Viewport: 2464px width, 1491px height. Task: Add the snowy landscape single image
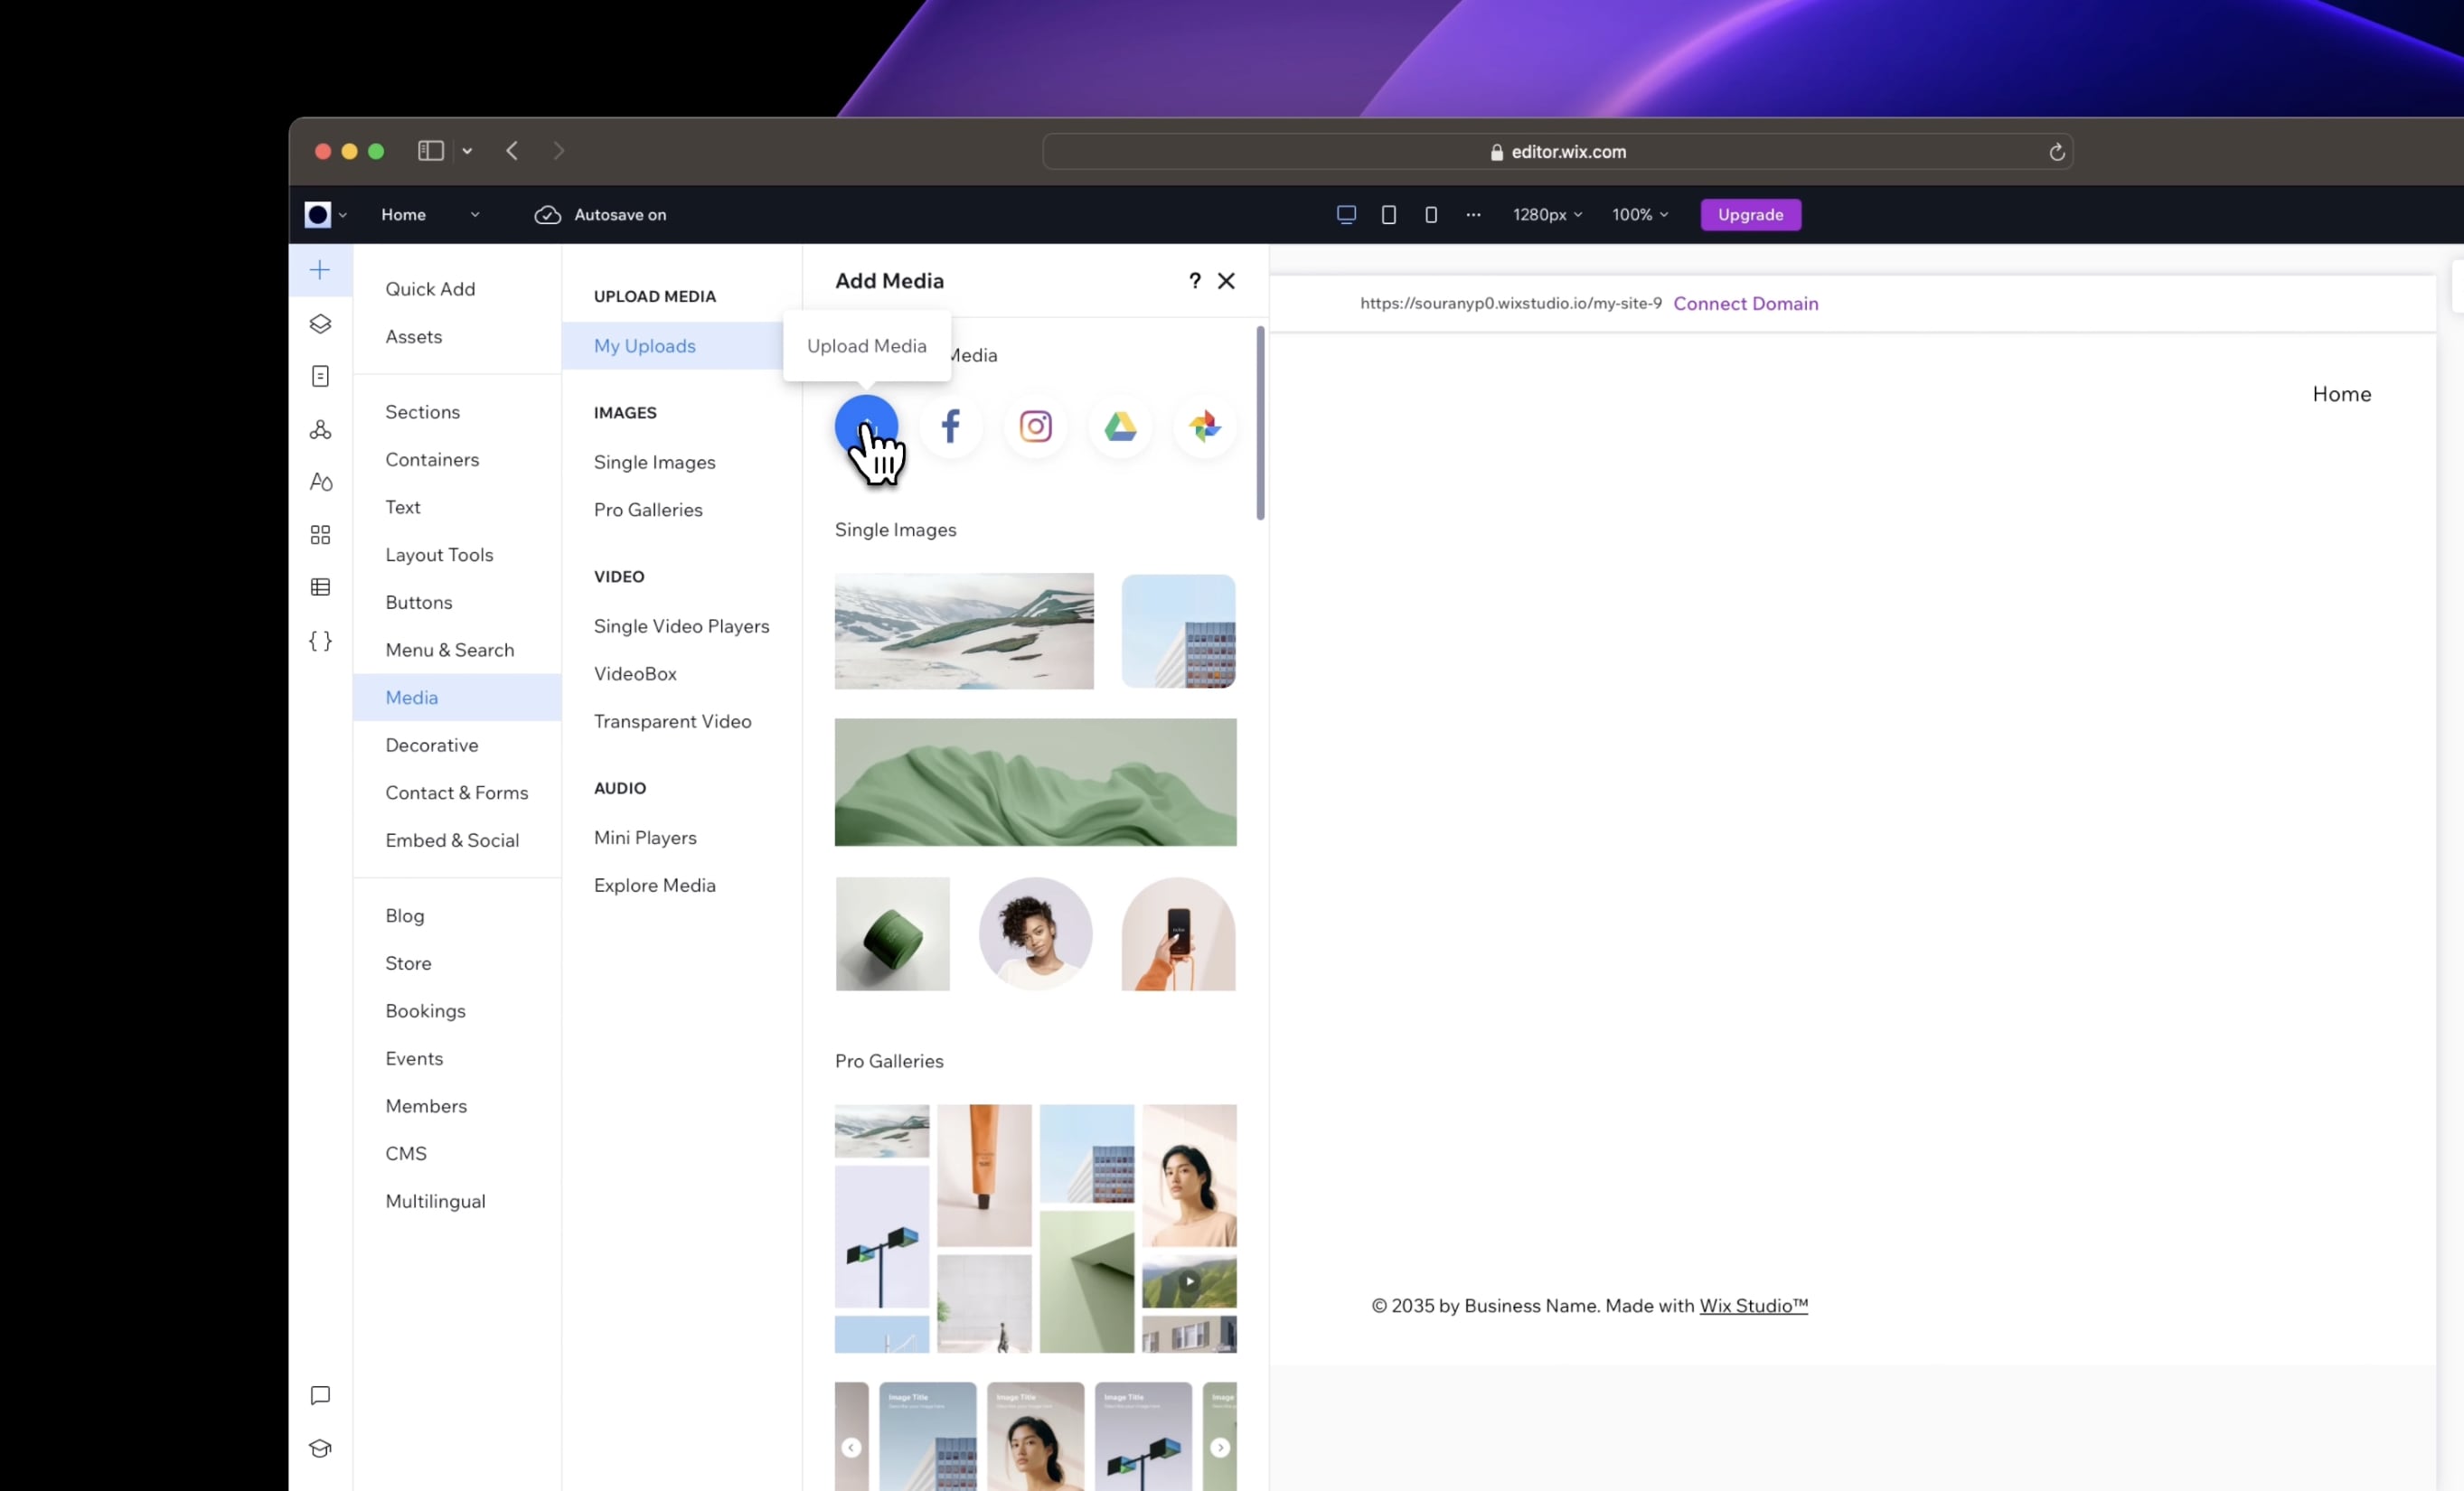(964, 631)
